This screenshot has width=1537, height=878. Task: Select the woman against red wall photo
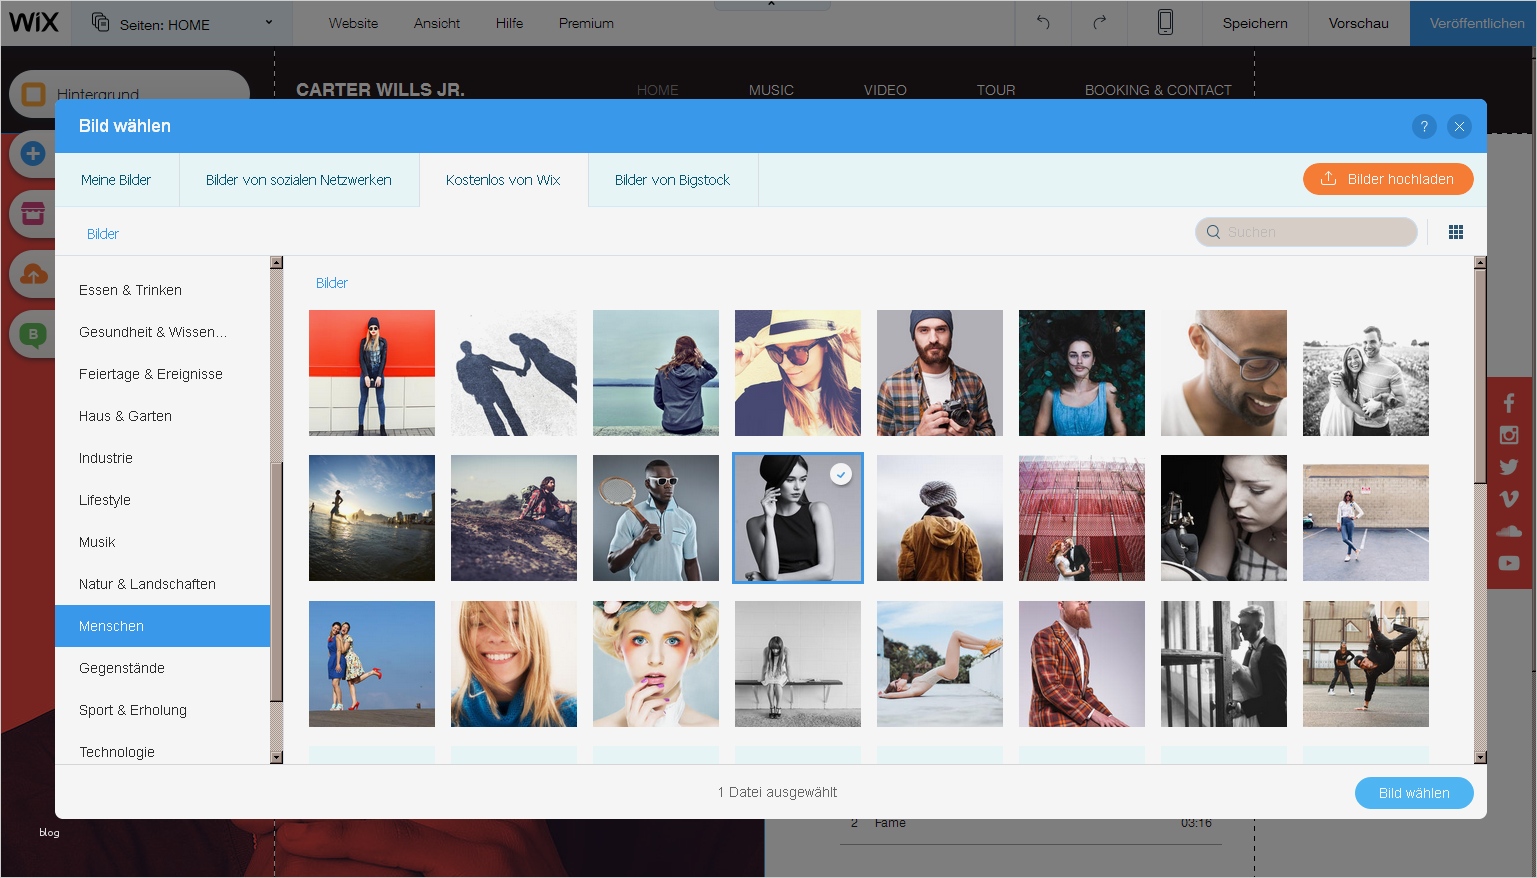point(372,373)
